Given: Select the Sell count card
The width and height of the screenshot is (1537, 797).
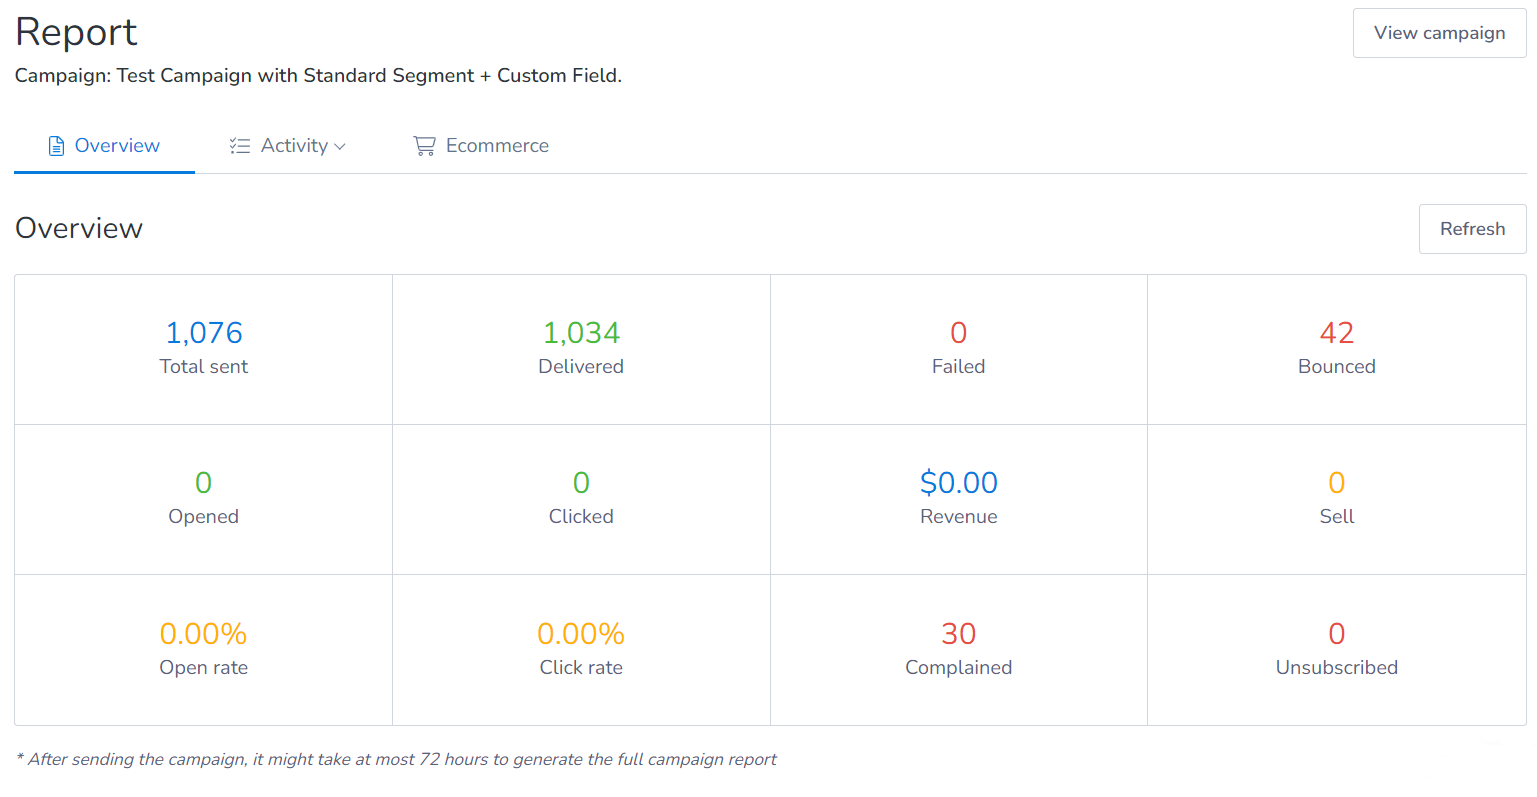Looking at the screenshot, I should tap(1336, 499).
